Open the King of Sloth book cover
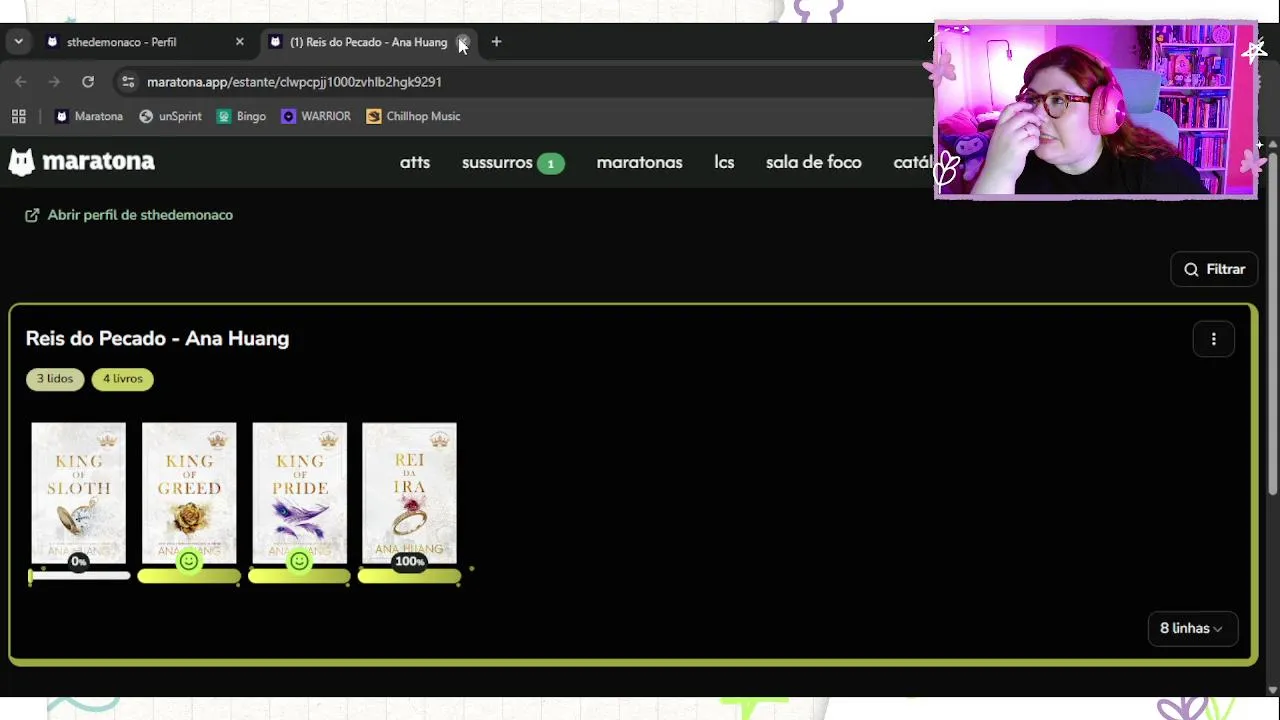This screenshot has height=720, width=1280. pos(79,492)
